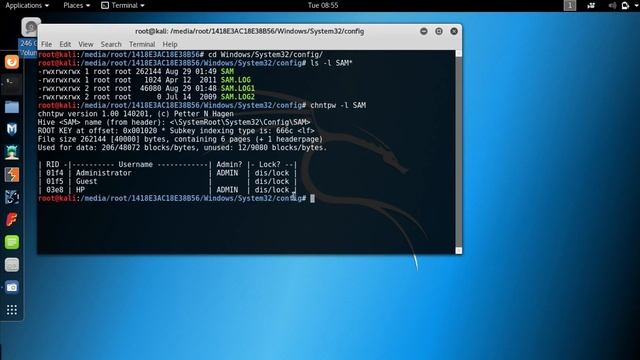Click the 'File size 262144 [40000] bytes' line
Viewport: 640px width, 360px height.
tap(180, 139)
